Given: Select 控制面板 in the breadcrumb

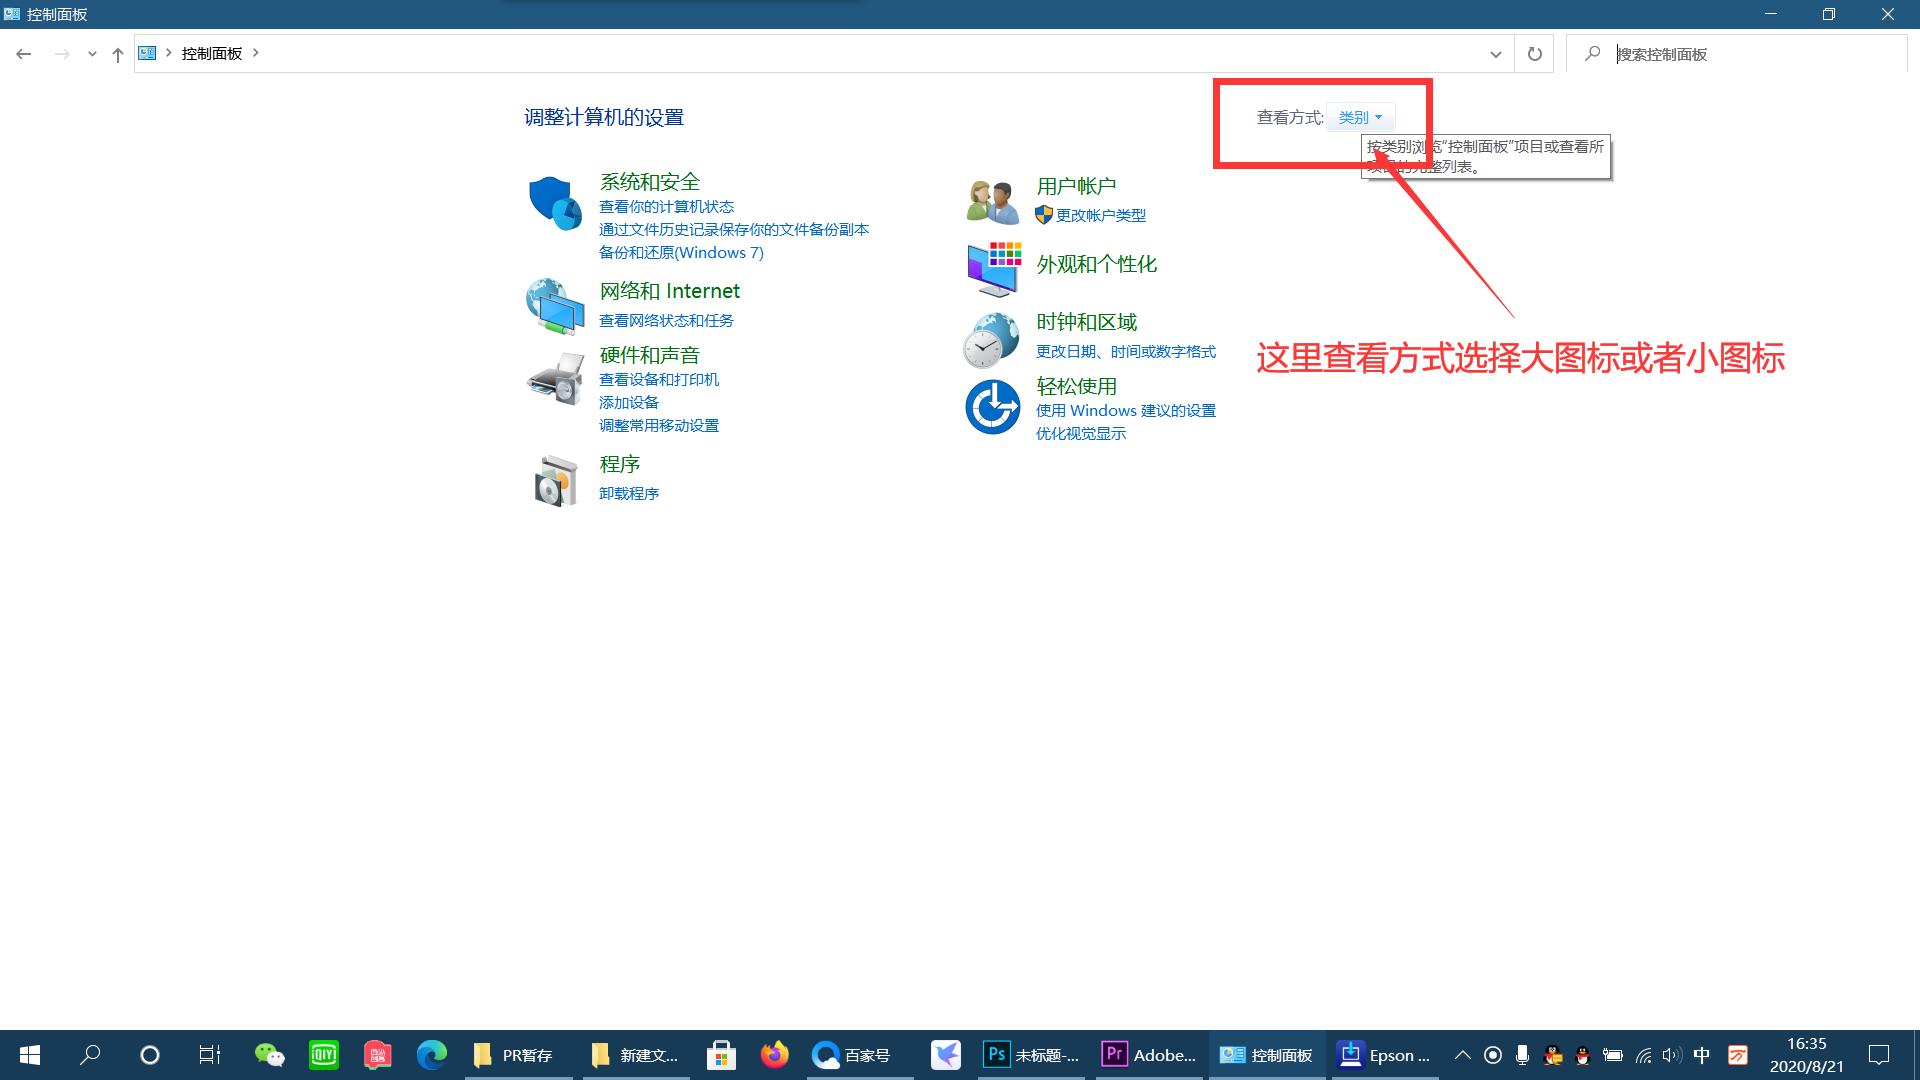Looking at the screenshot, I should click(211, 53).
